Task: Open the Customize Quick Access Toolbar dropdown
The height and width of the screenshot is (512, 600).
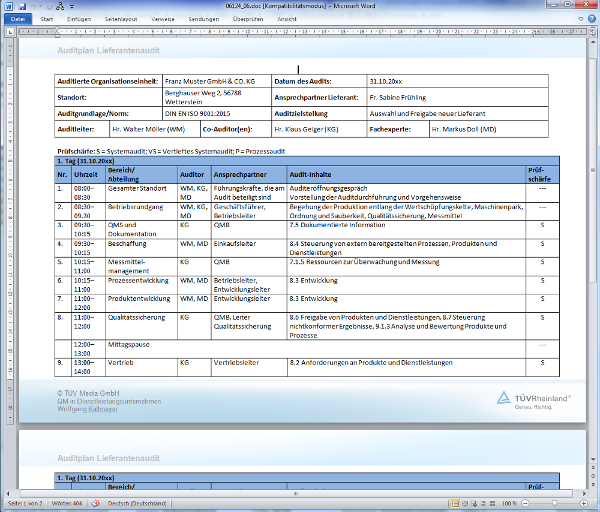Action: coord(74,6)
